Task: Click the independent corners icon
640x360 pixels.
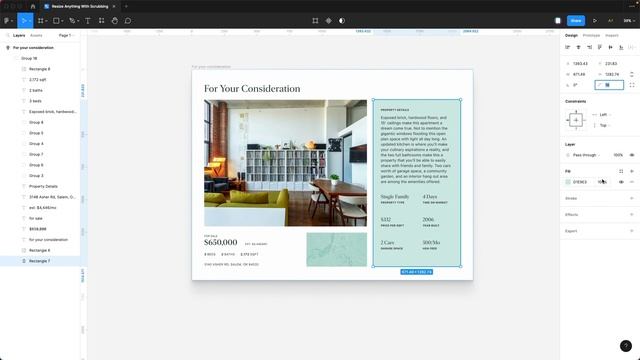Action: (632, 85)
